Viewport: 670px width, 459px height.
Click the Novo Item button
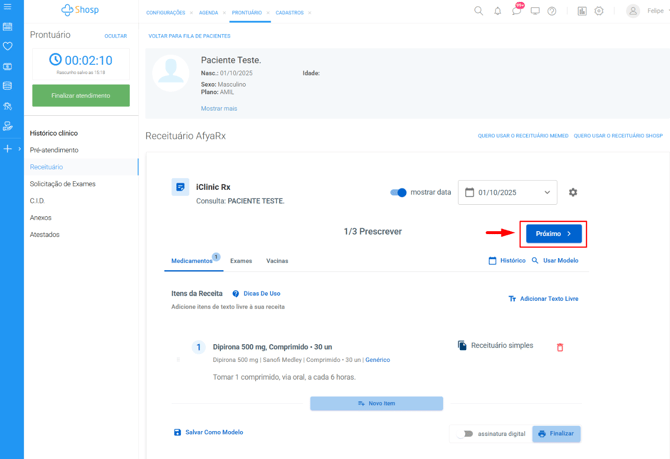click(376, 403)
